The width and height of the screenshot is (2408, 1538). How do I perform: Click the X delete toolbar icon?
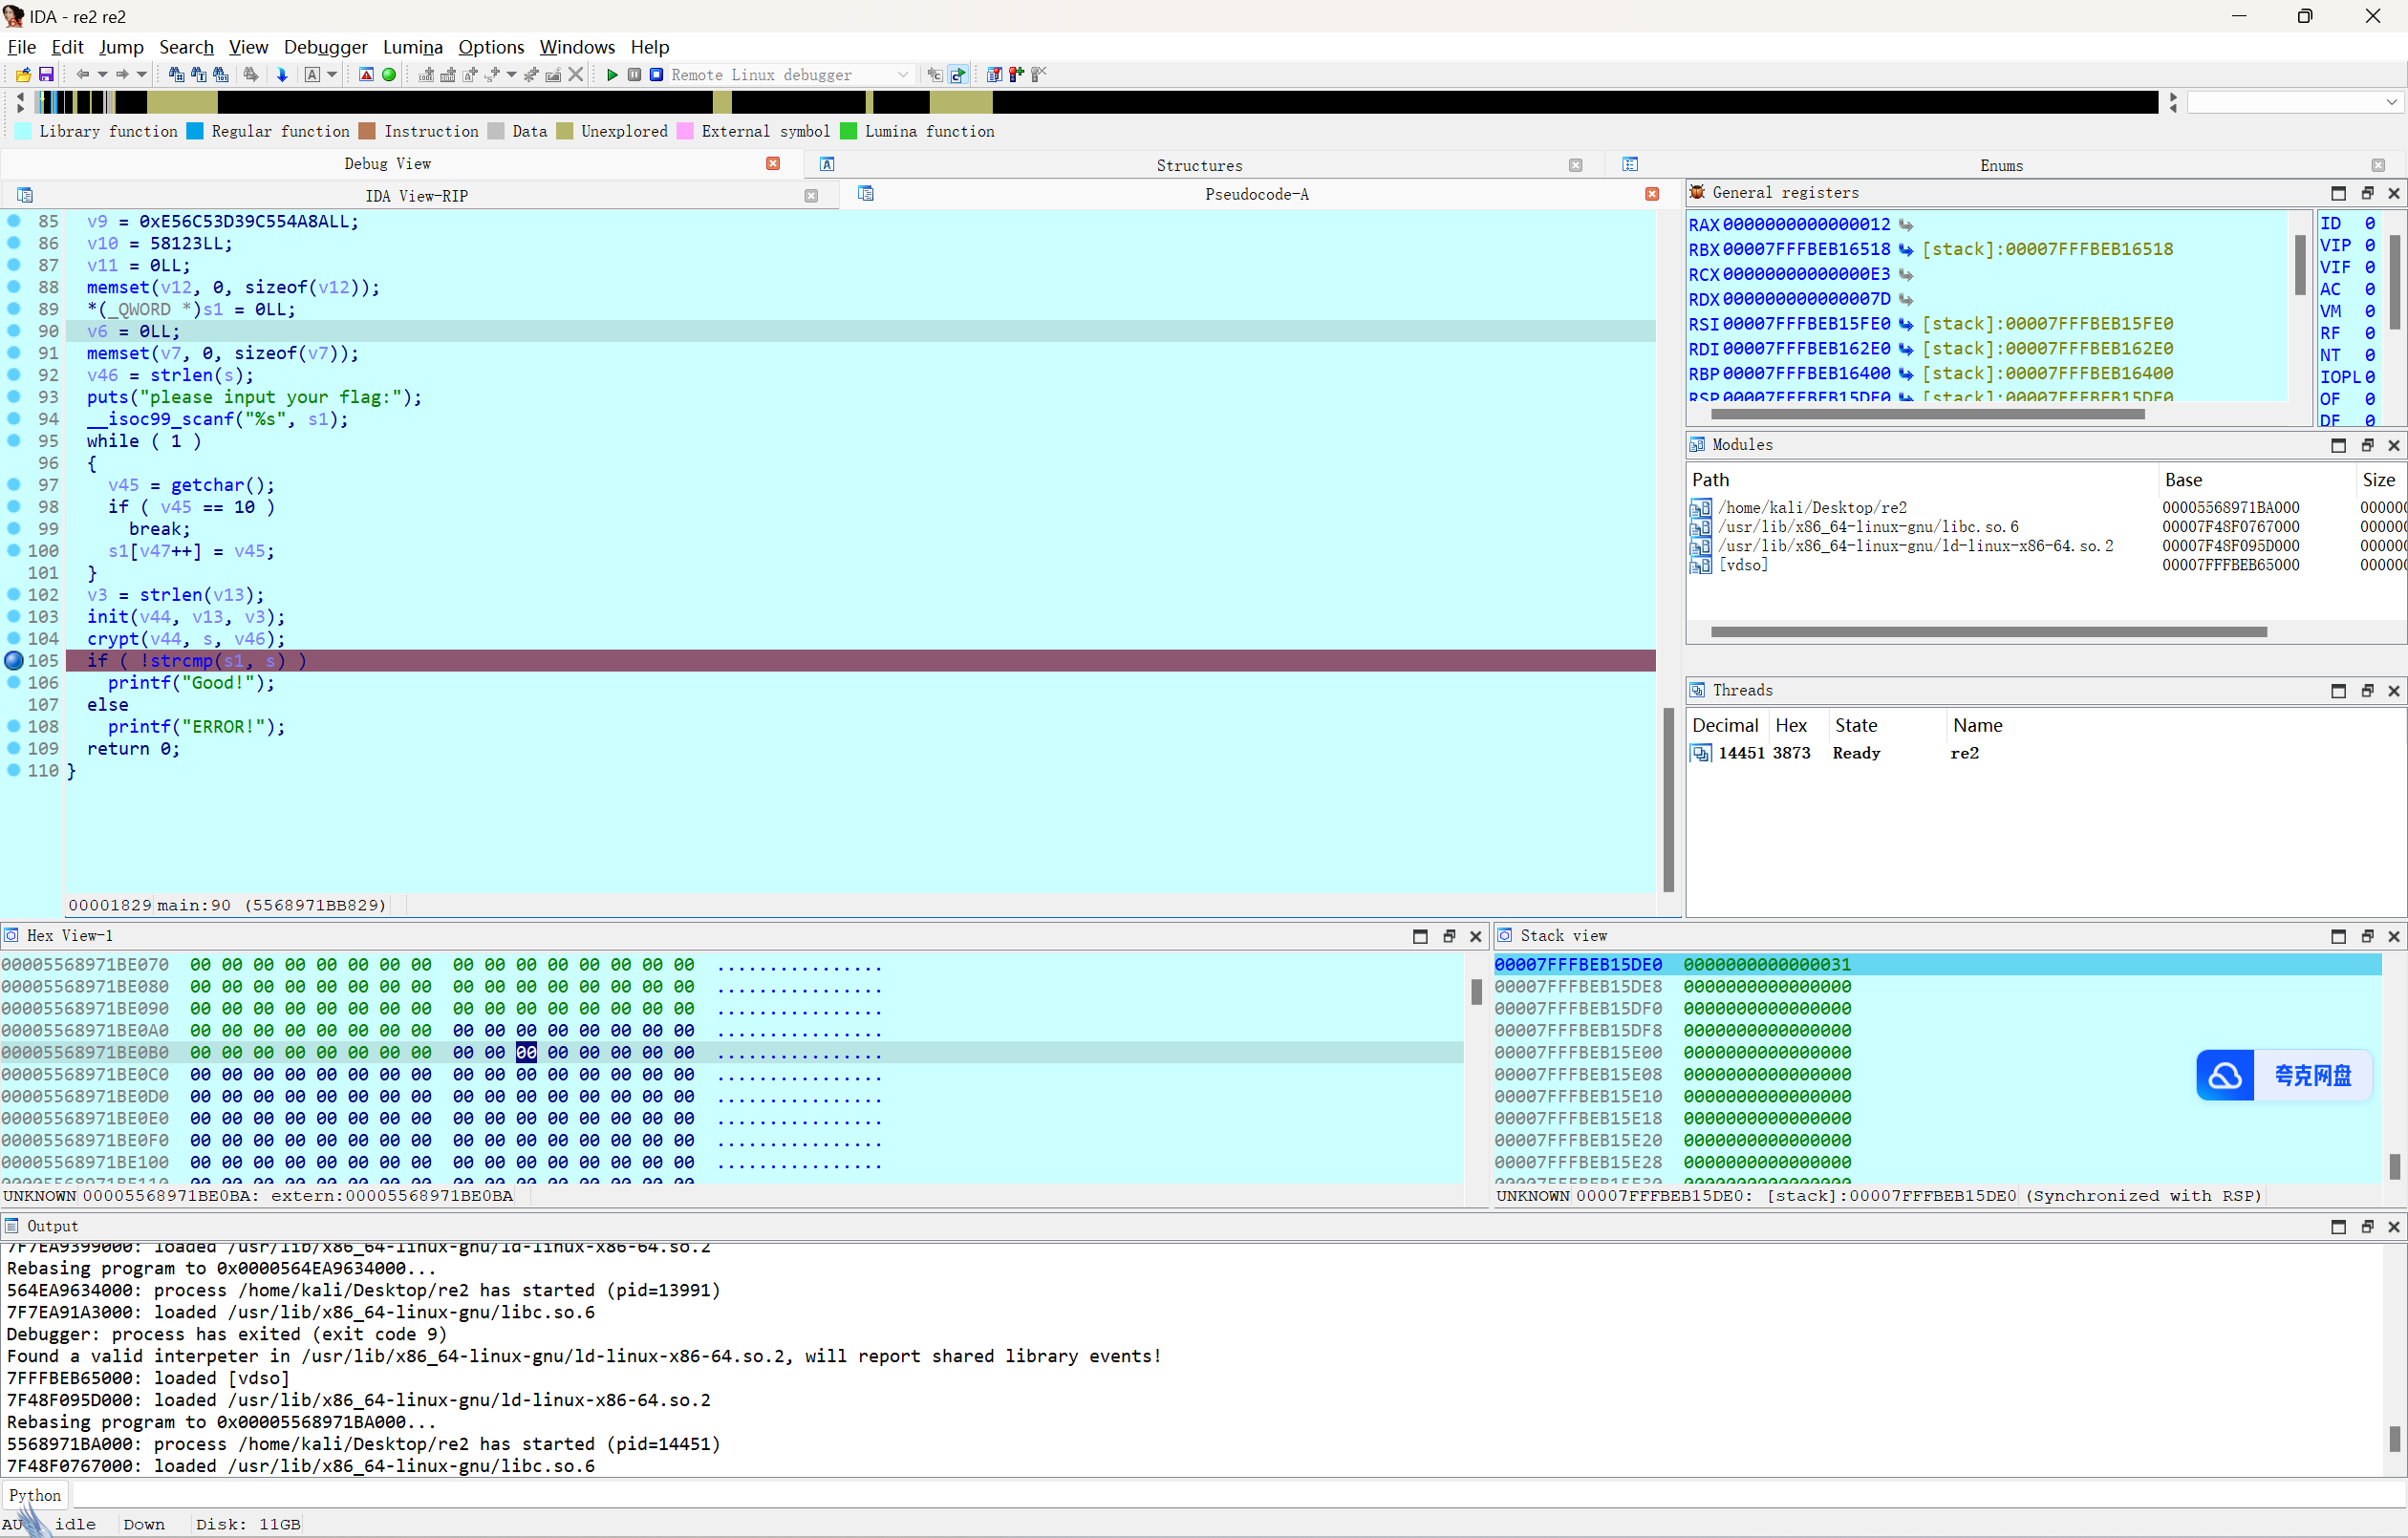tap(576, 75)
